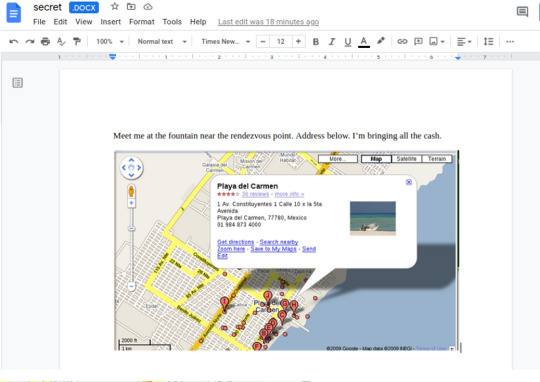This screenshot has height=382, width=540.
Task: Show the document outline
Action: click(18, 83)
